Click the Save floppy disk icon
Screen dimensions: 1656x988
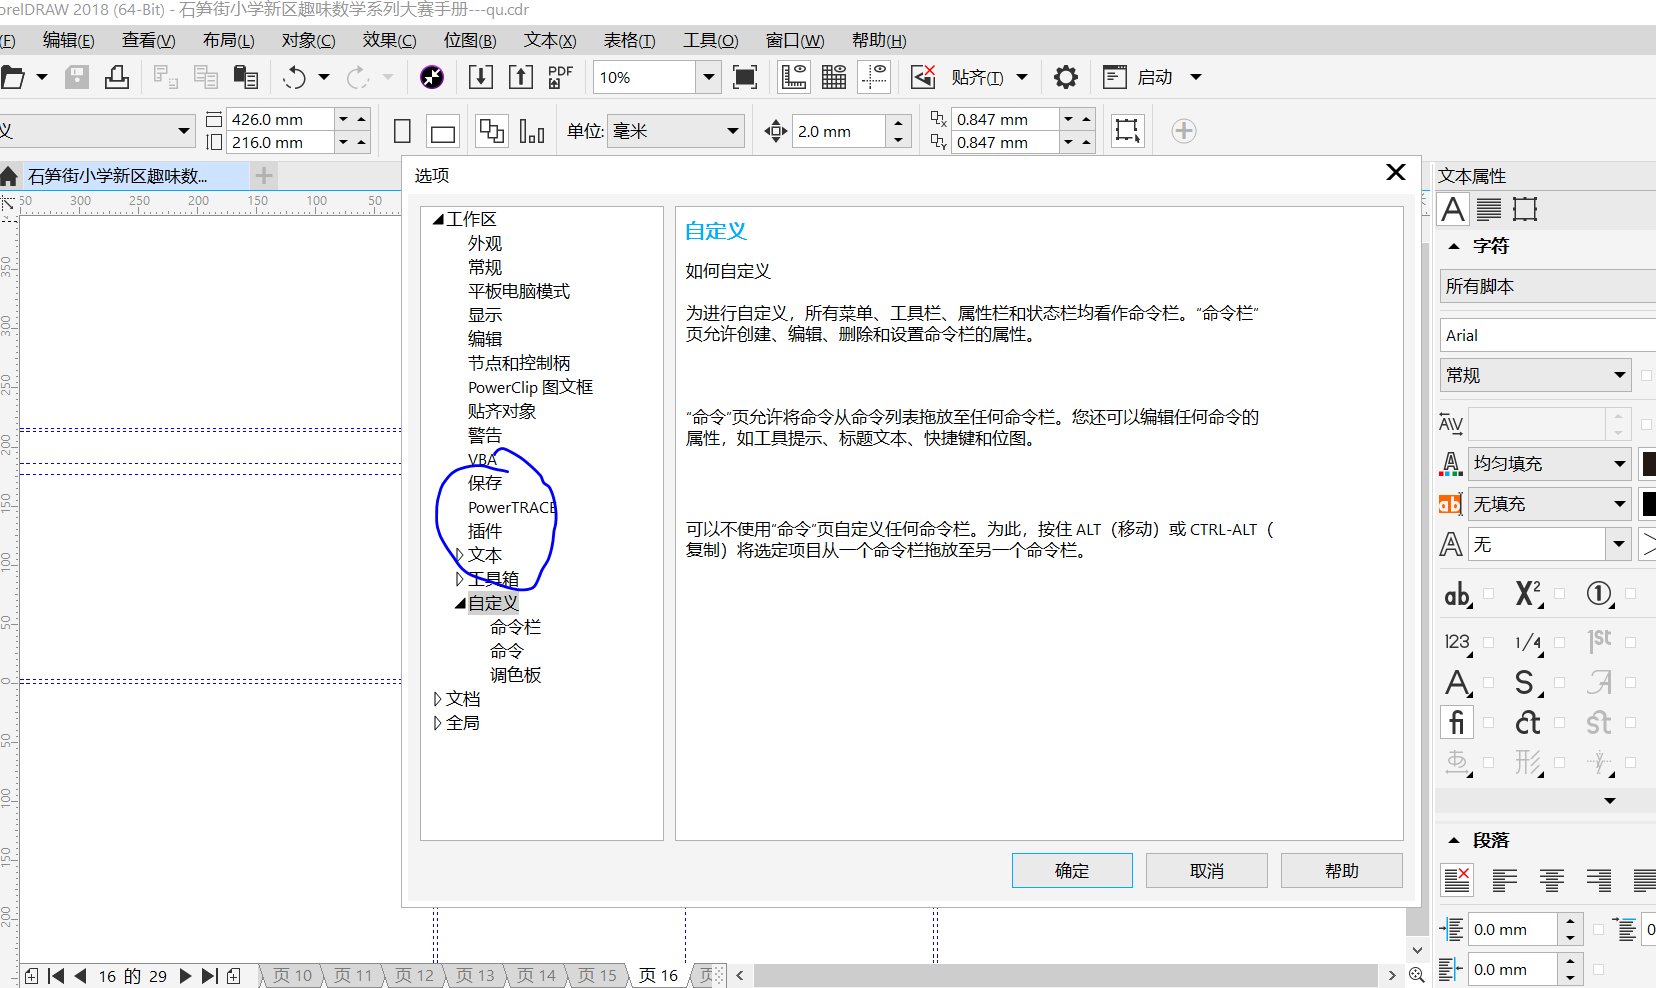click(x=77, y=77)
